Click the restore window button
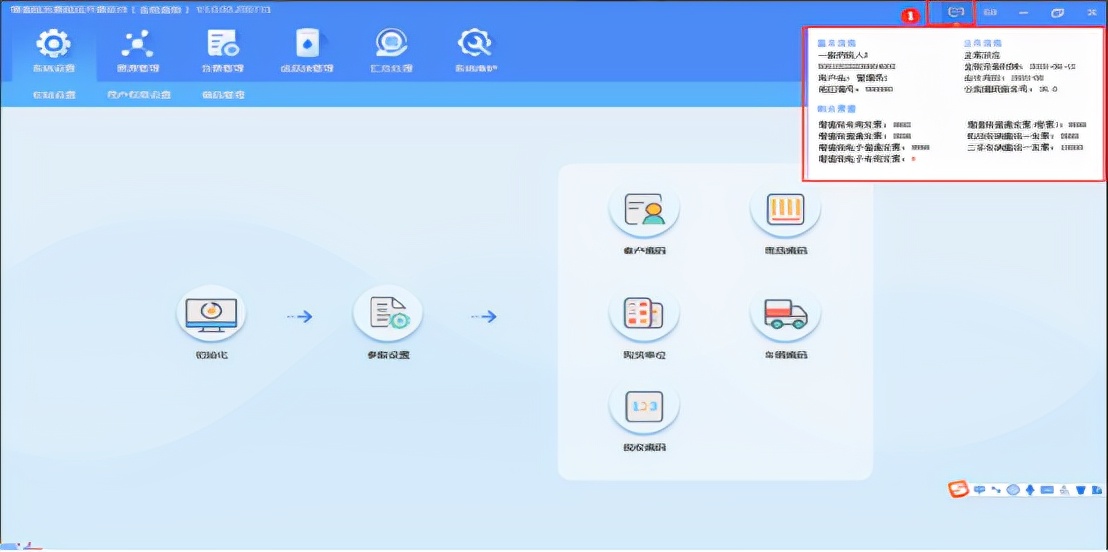This screenshot has width=1108, height=552. pyautogui.click(x=1058, y=13)
